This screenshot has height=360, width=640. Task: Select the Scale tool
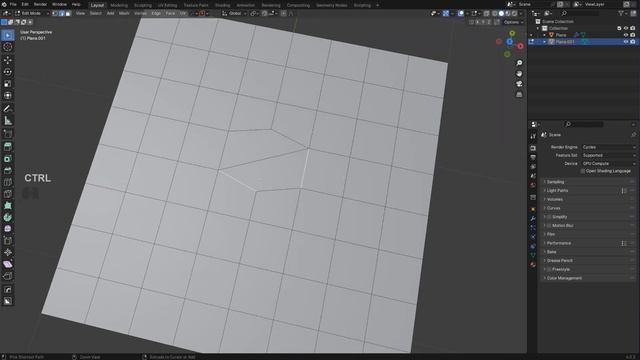[x=8, y=84]
